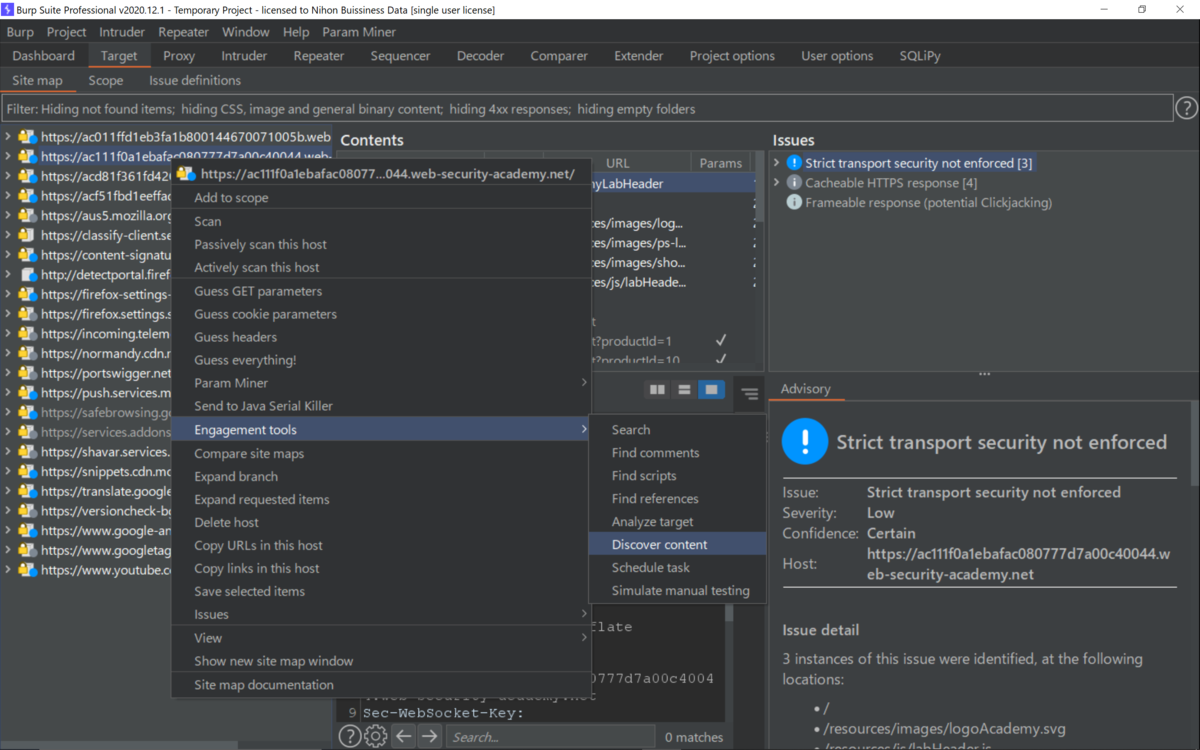Viewport: 1200px width, 750px height.
Task: Choose Actively scan this host
Action: point(381,267)
